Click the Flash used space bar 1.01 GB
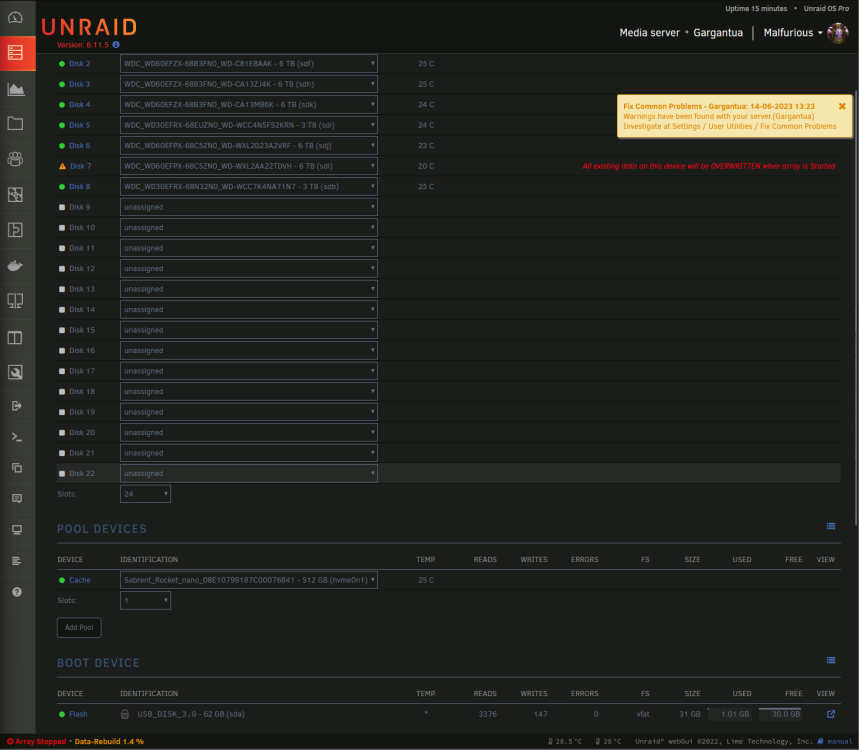 tap(730, 714)
